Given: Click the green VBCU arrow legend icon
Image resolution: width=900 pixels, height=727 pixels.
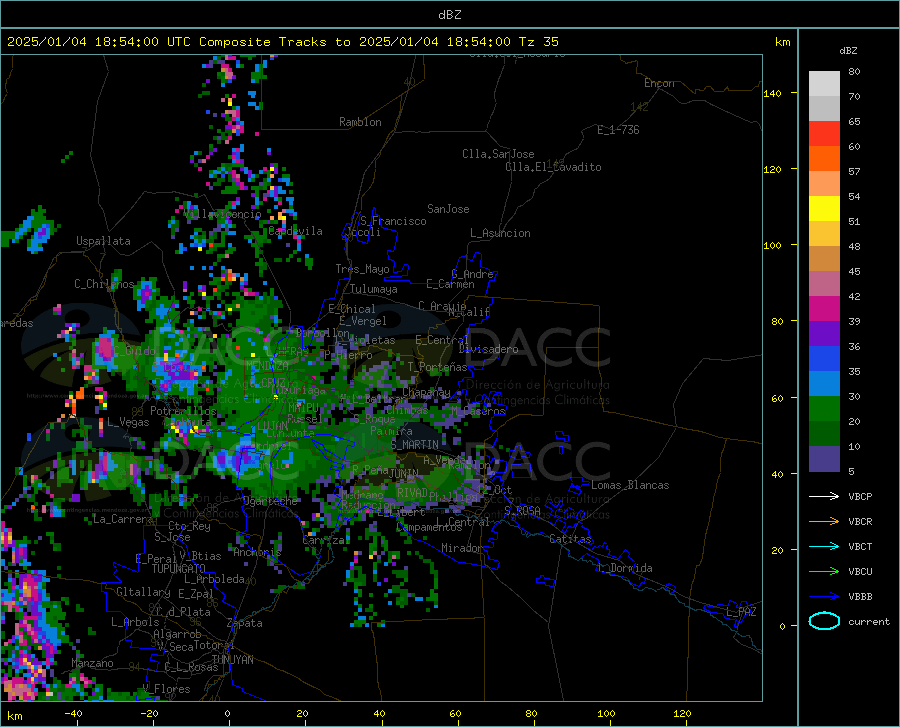Looking at the screenshot, I should (x=824, y=572).
